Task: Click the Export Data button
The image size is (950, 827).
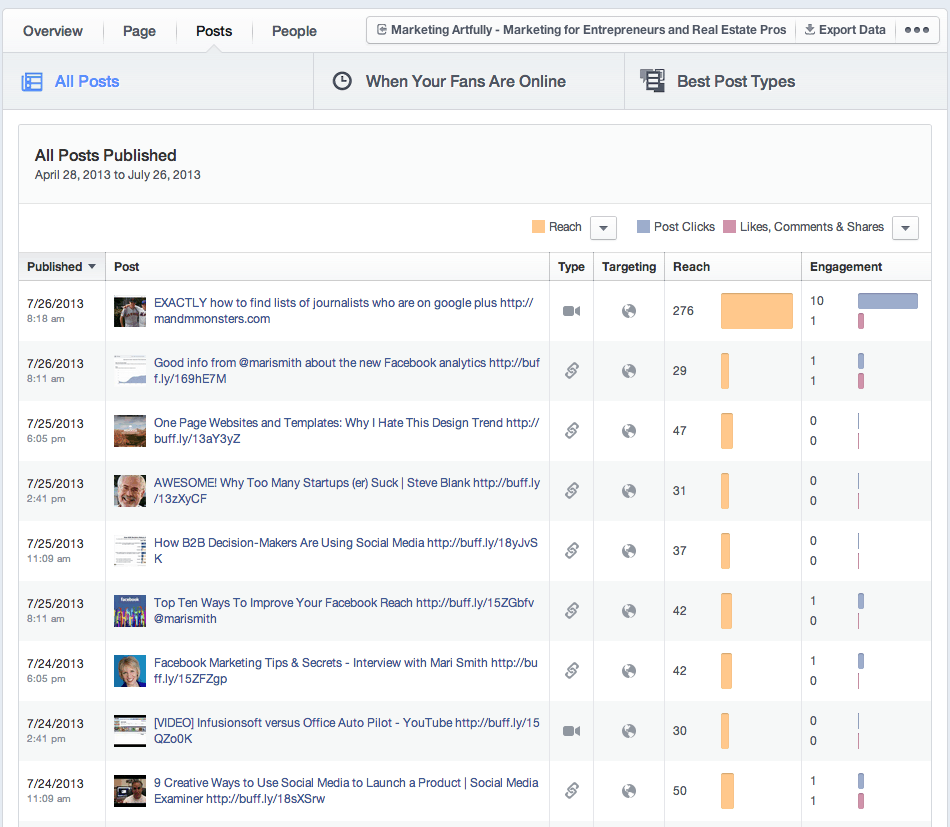Action: (845, 30)
